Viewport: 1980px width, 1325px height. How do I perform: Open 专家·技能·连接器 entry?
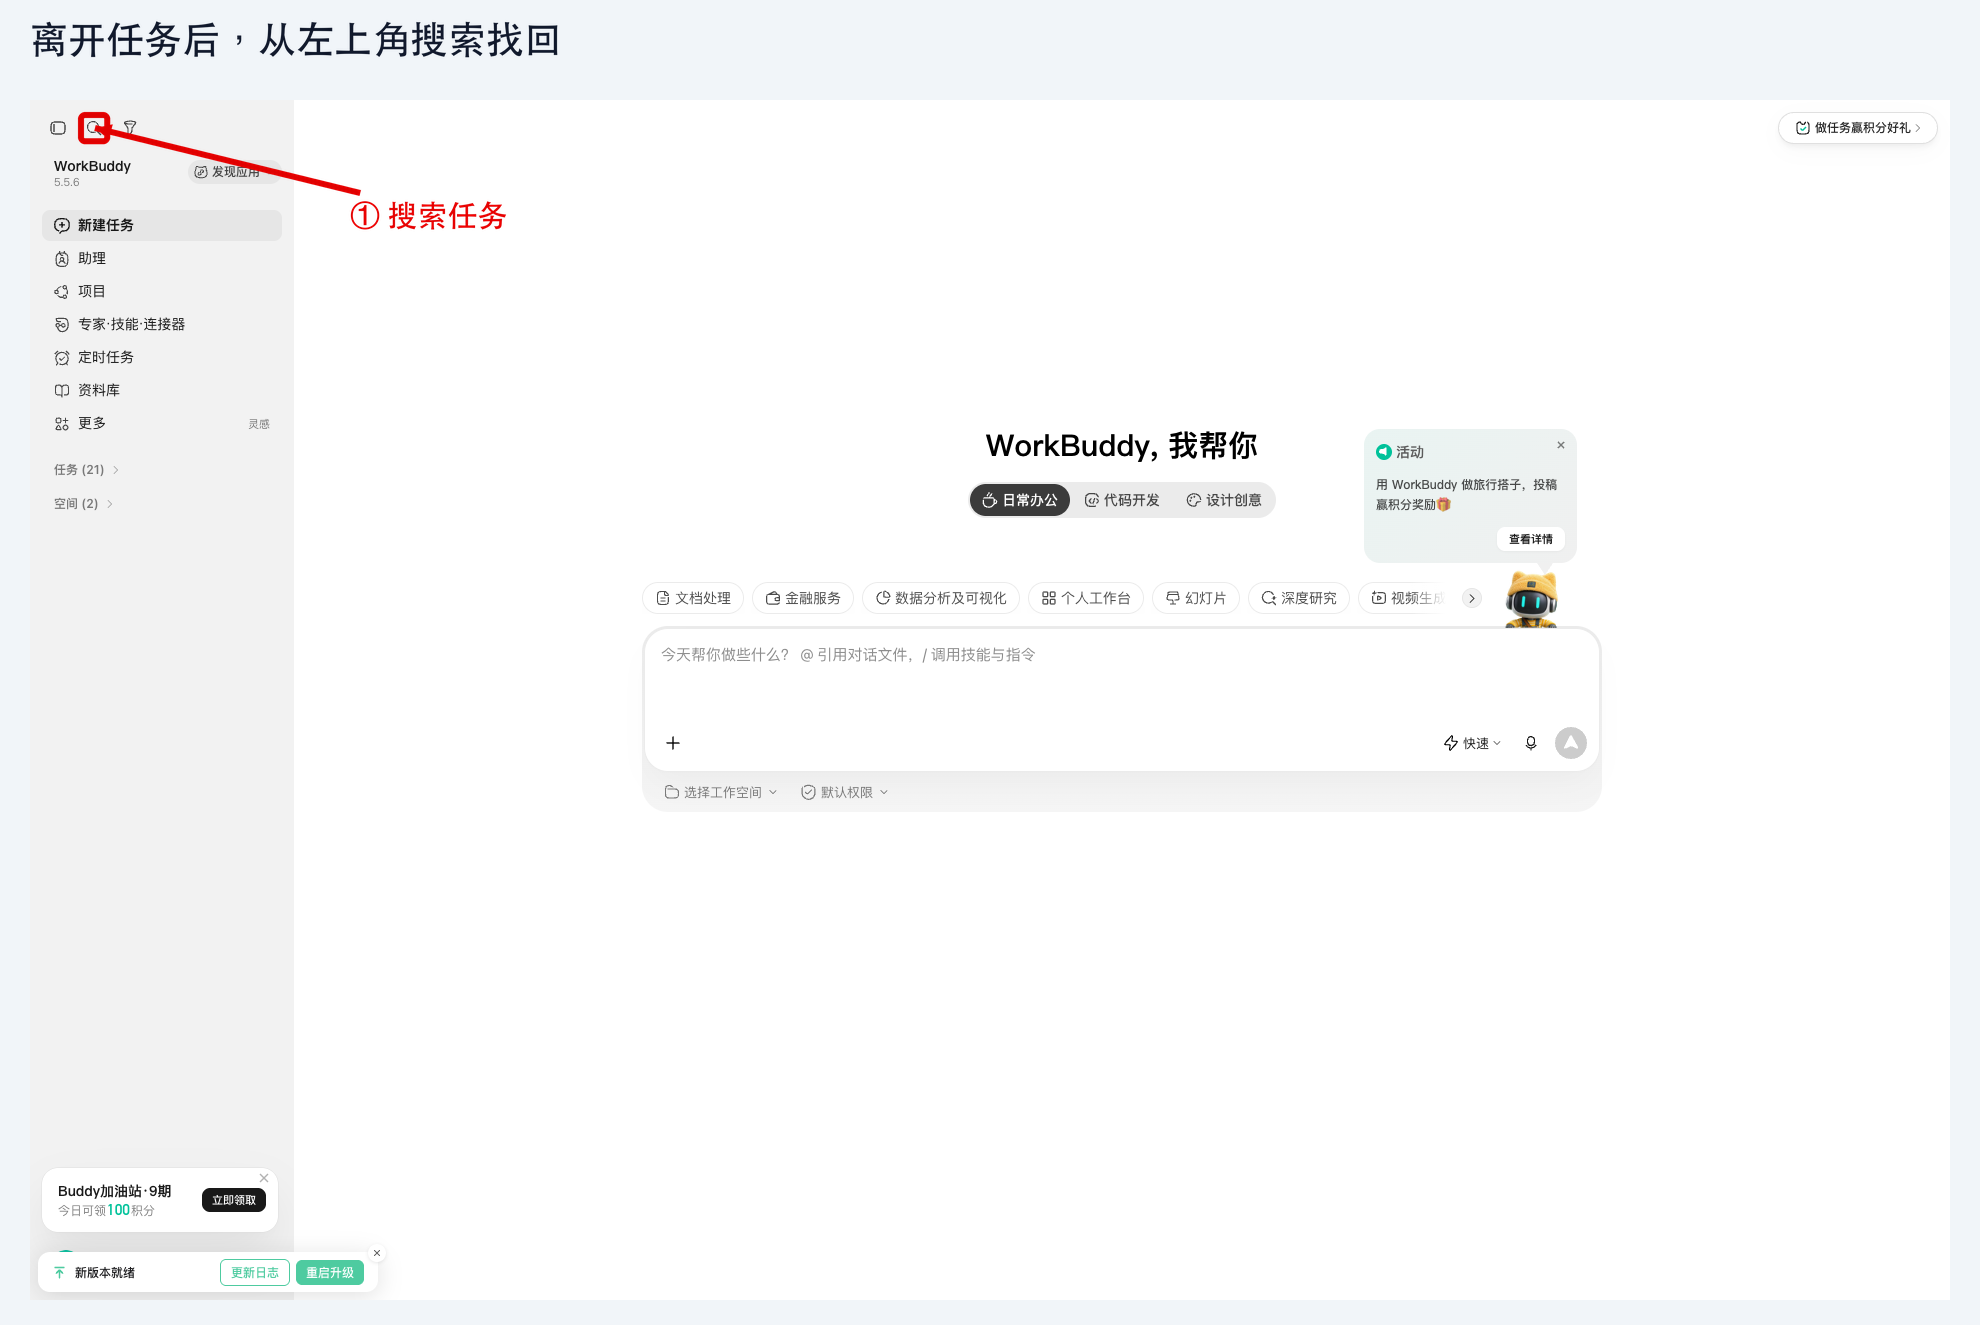point(162,324)
